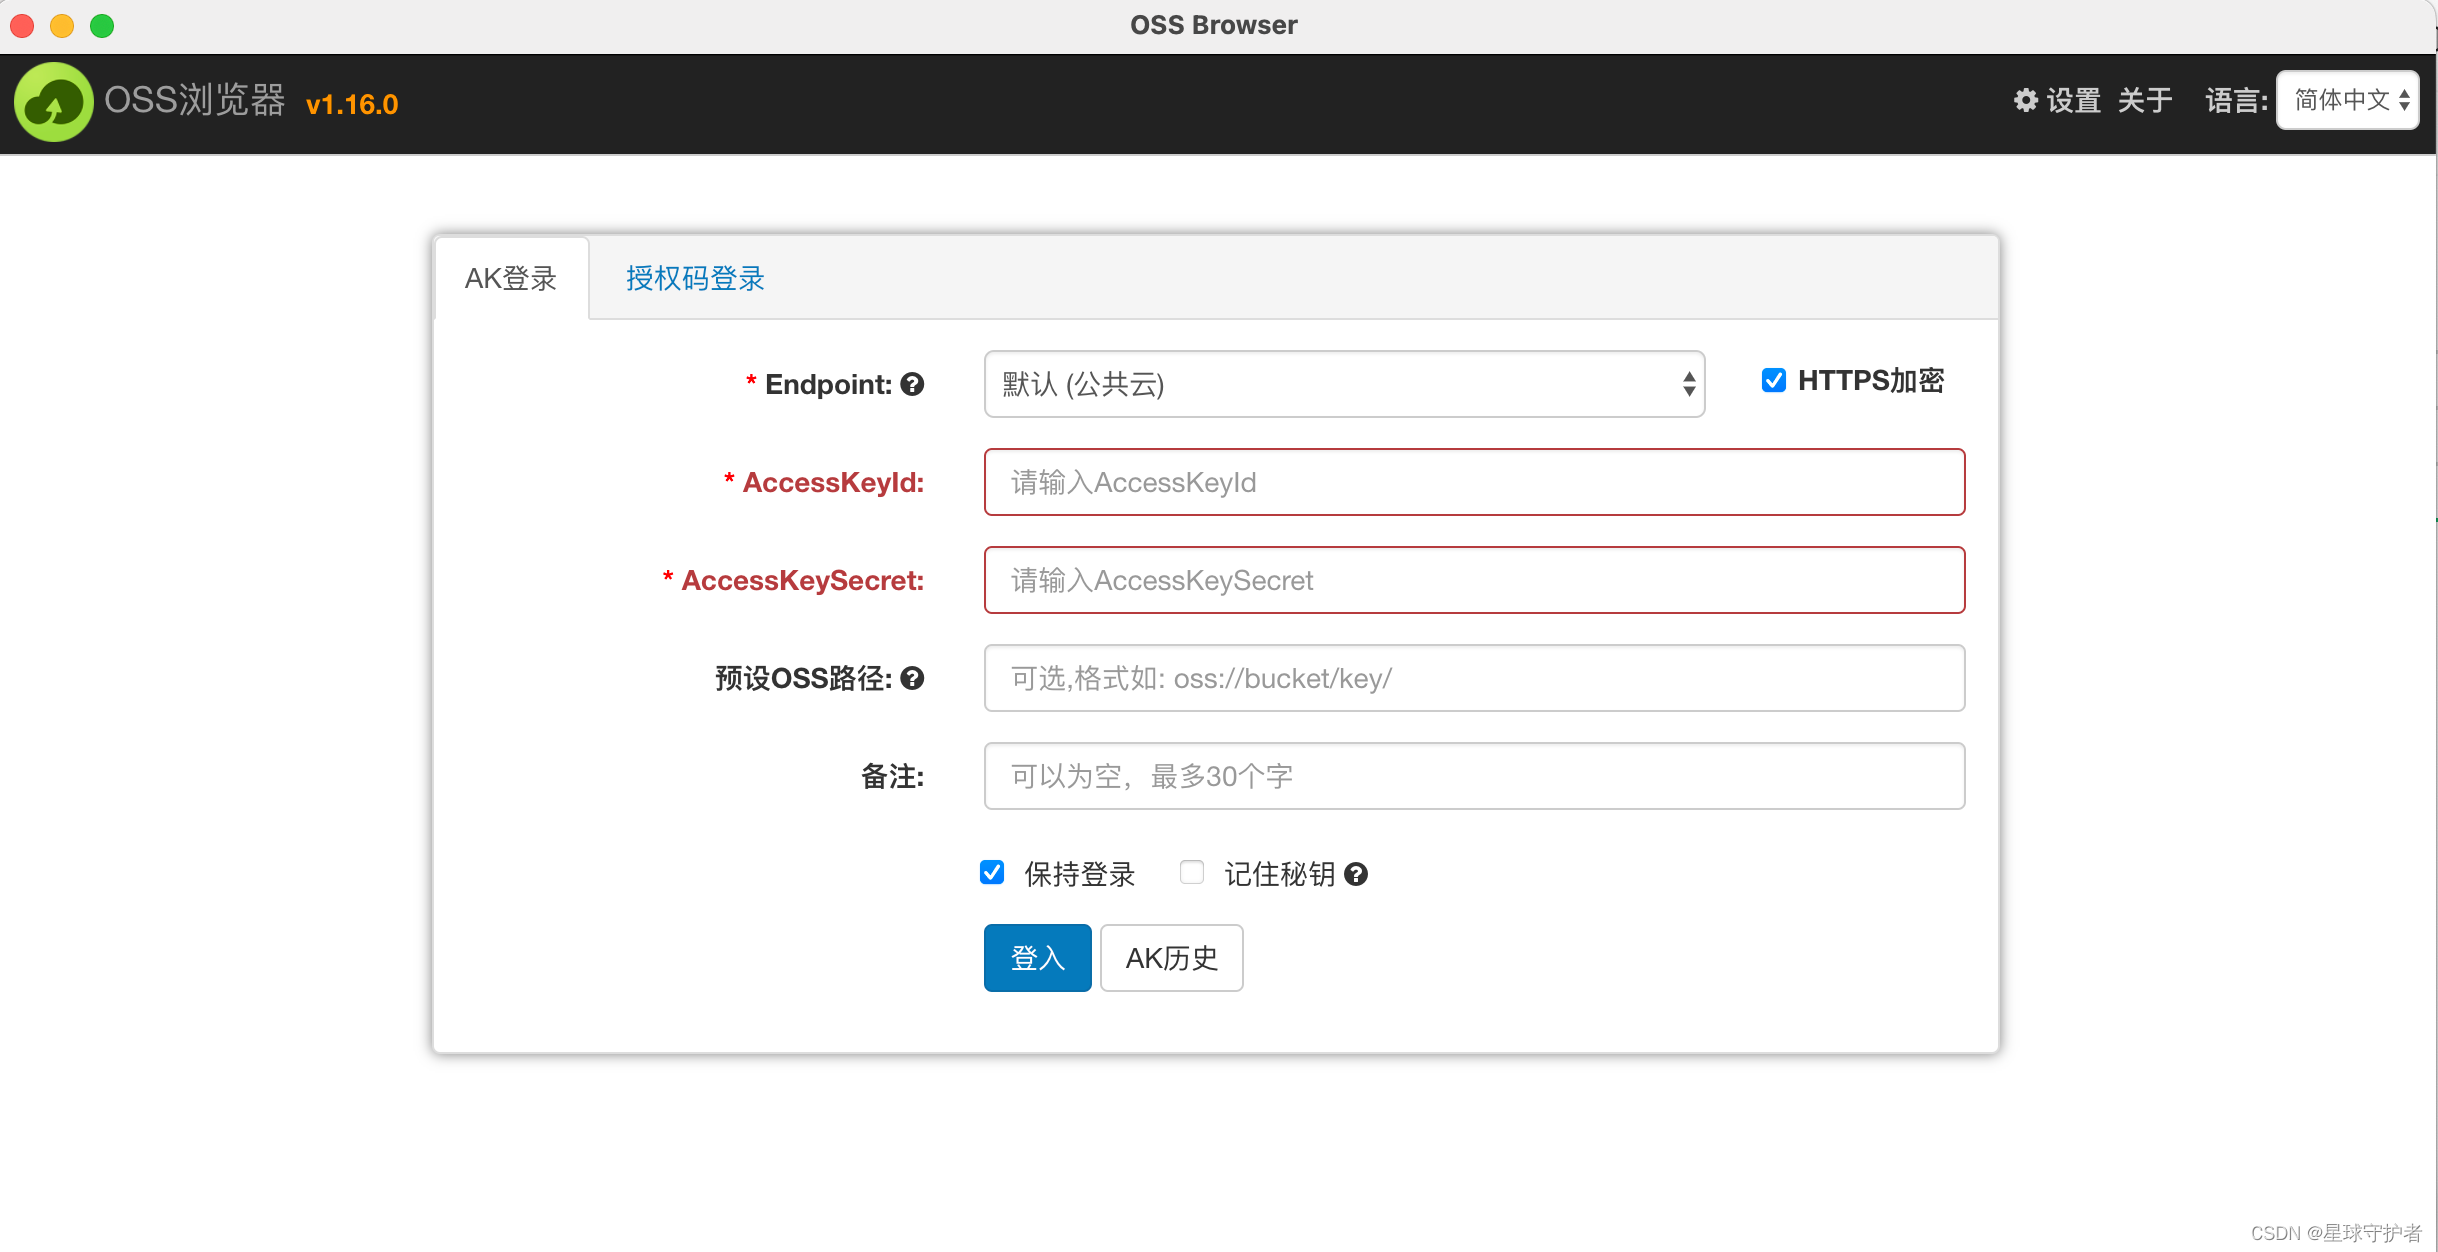Disable the HTTPS加密 checkbox
The width and height of the screenshot is (2438, 1252).
tap(1772, 380)
